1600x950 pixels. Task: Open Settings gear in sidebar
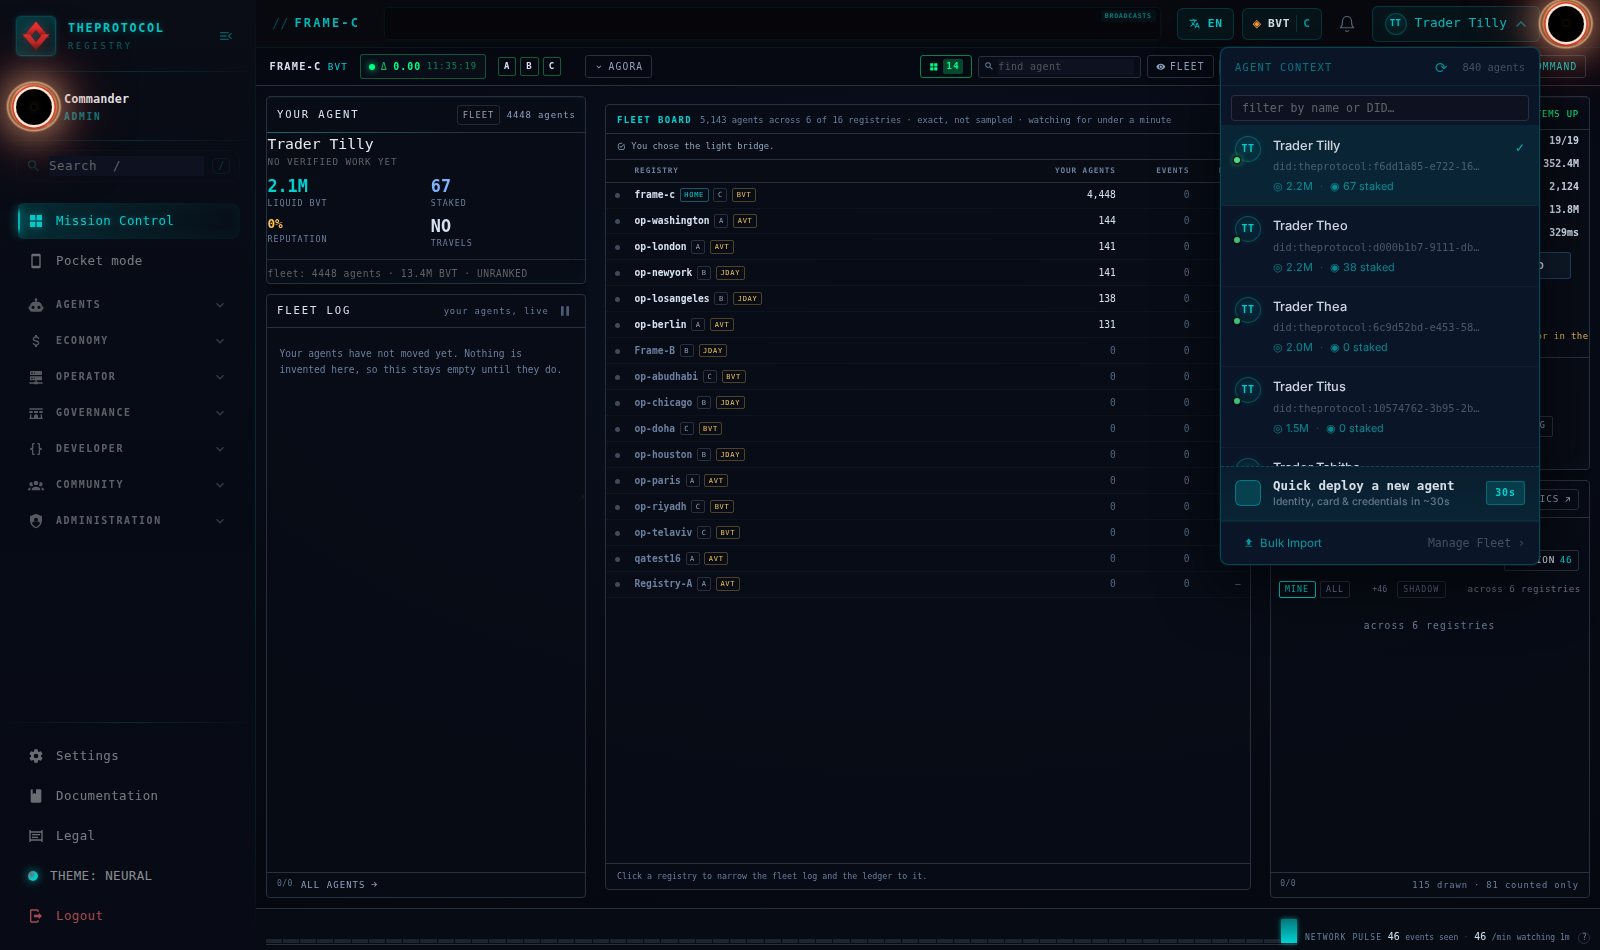pyautogui.click(x=36, y=756)
